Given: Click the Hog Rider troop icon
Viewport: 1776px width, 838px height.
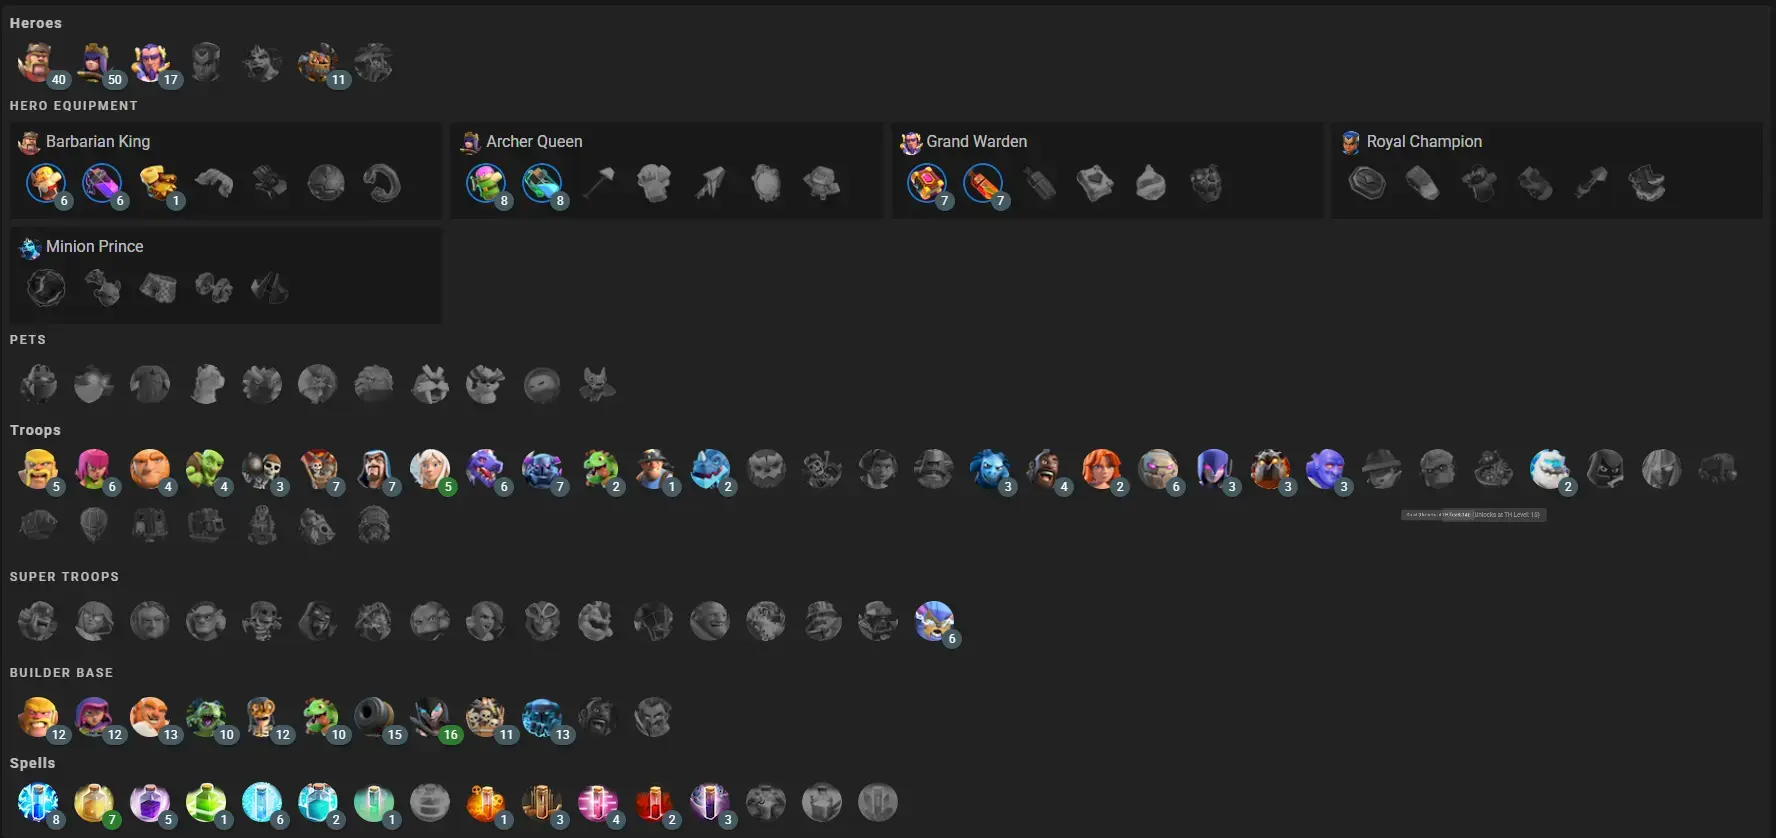Looking at the screenshot, I should (1046, 469).
